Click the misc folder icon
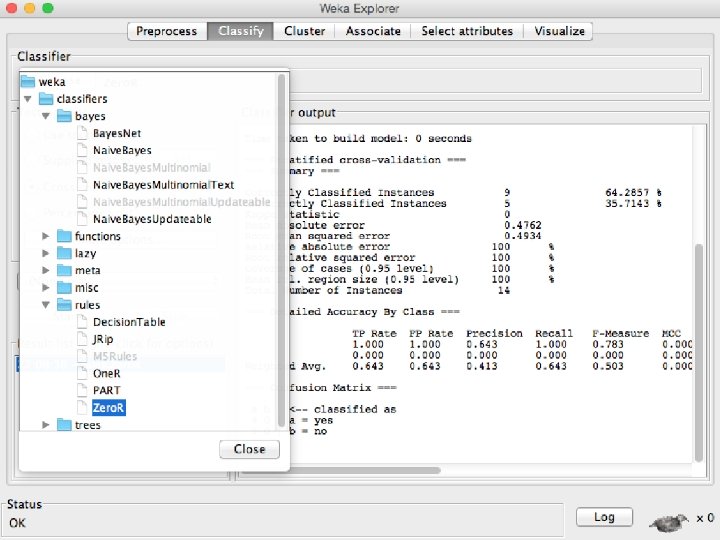The width and height of the screenshot is (720, 540). (64, 287)
